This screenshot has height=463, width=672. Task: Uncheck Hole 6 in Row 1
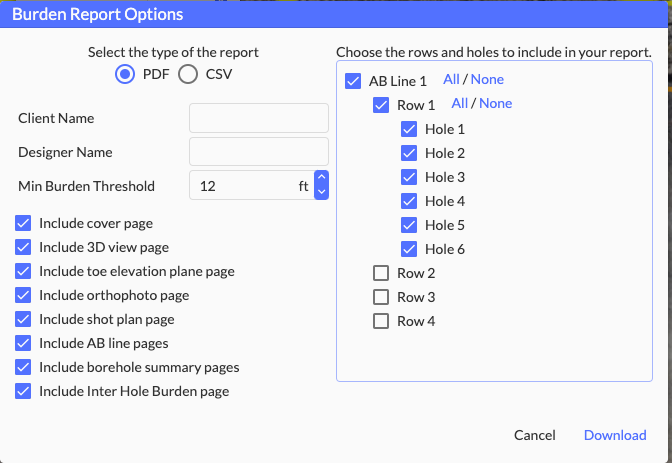click(x=409, y=249)
